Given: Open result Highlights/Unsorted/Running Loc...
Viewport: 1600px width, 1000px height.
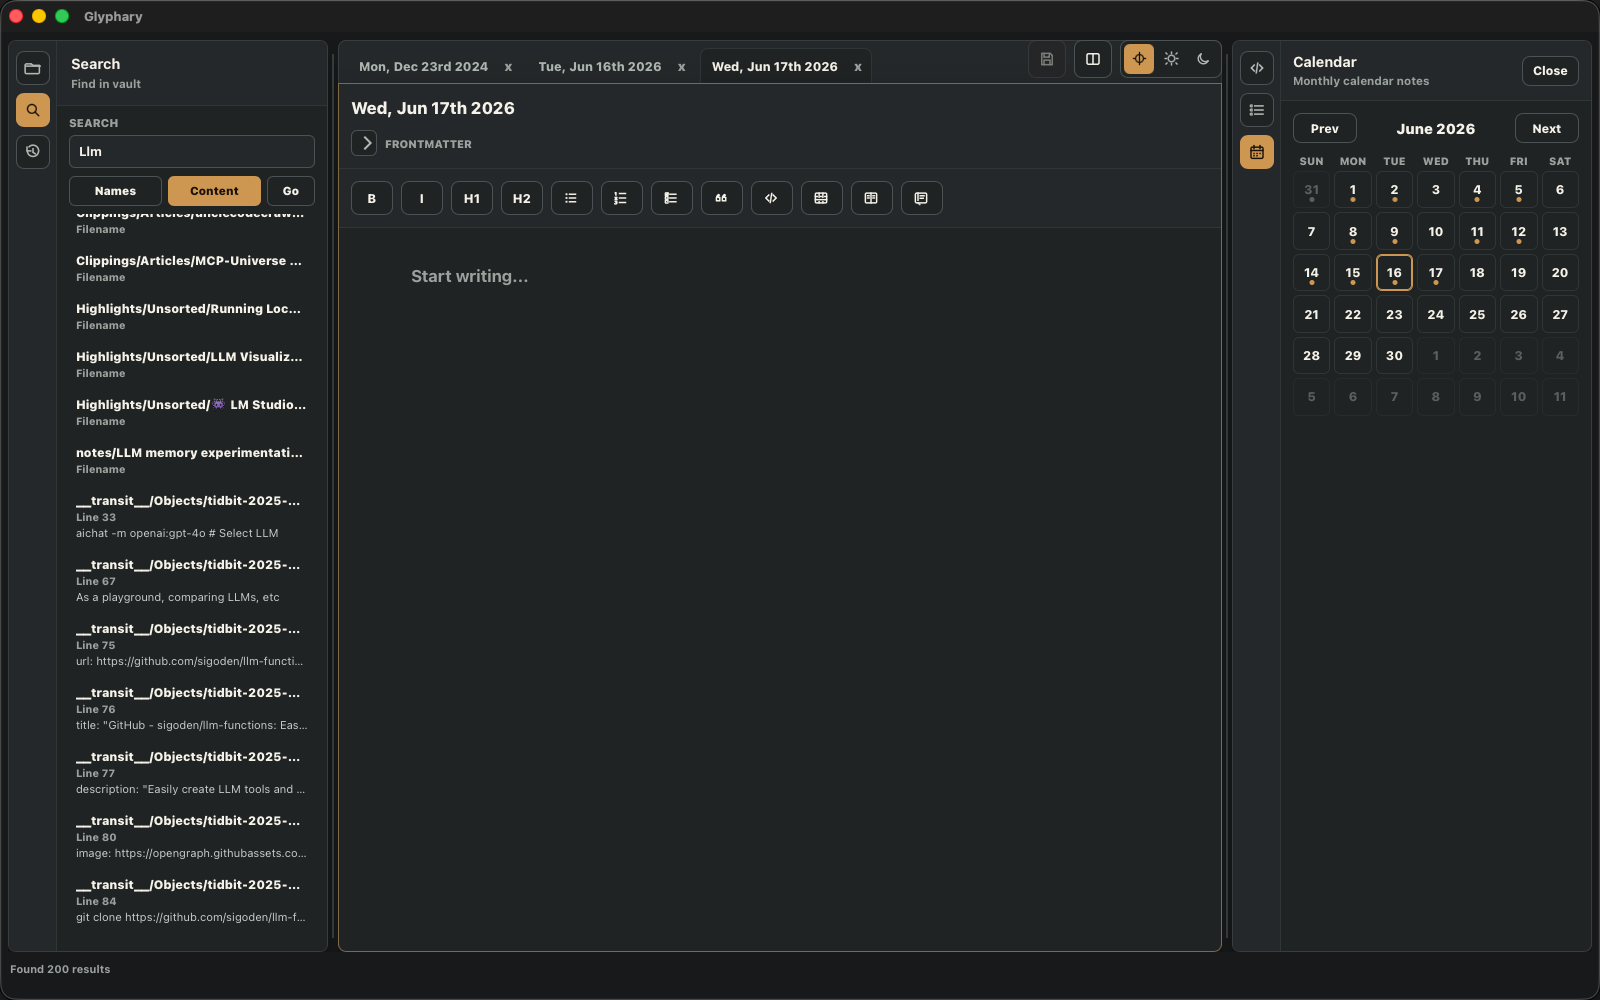Looking at the screenshot, I should coord(192,316).
